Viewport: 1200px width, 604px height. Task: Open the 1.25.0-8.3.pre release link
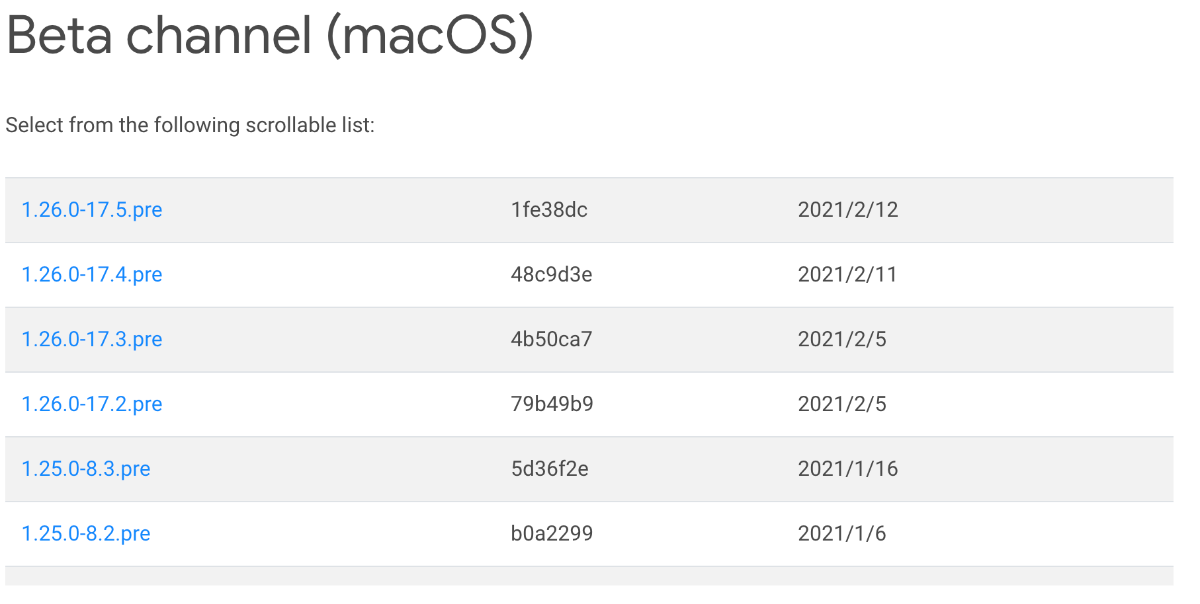tap(86, 468)
